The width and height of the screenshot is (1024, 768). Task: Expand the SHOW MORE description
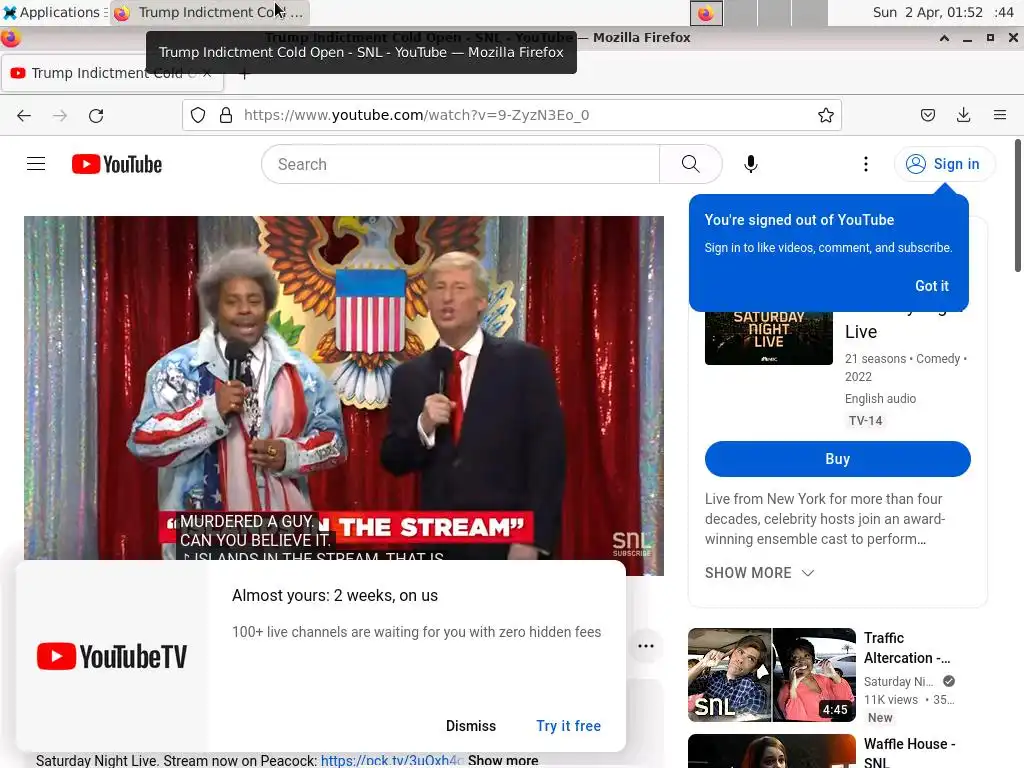click(x=760, y=573)
